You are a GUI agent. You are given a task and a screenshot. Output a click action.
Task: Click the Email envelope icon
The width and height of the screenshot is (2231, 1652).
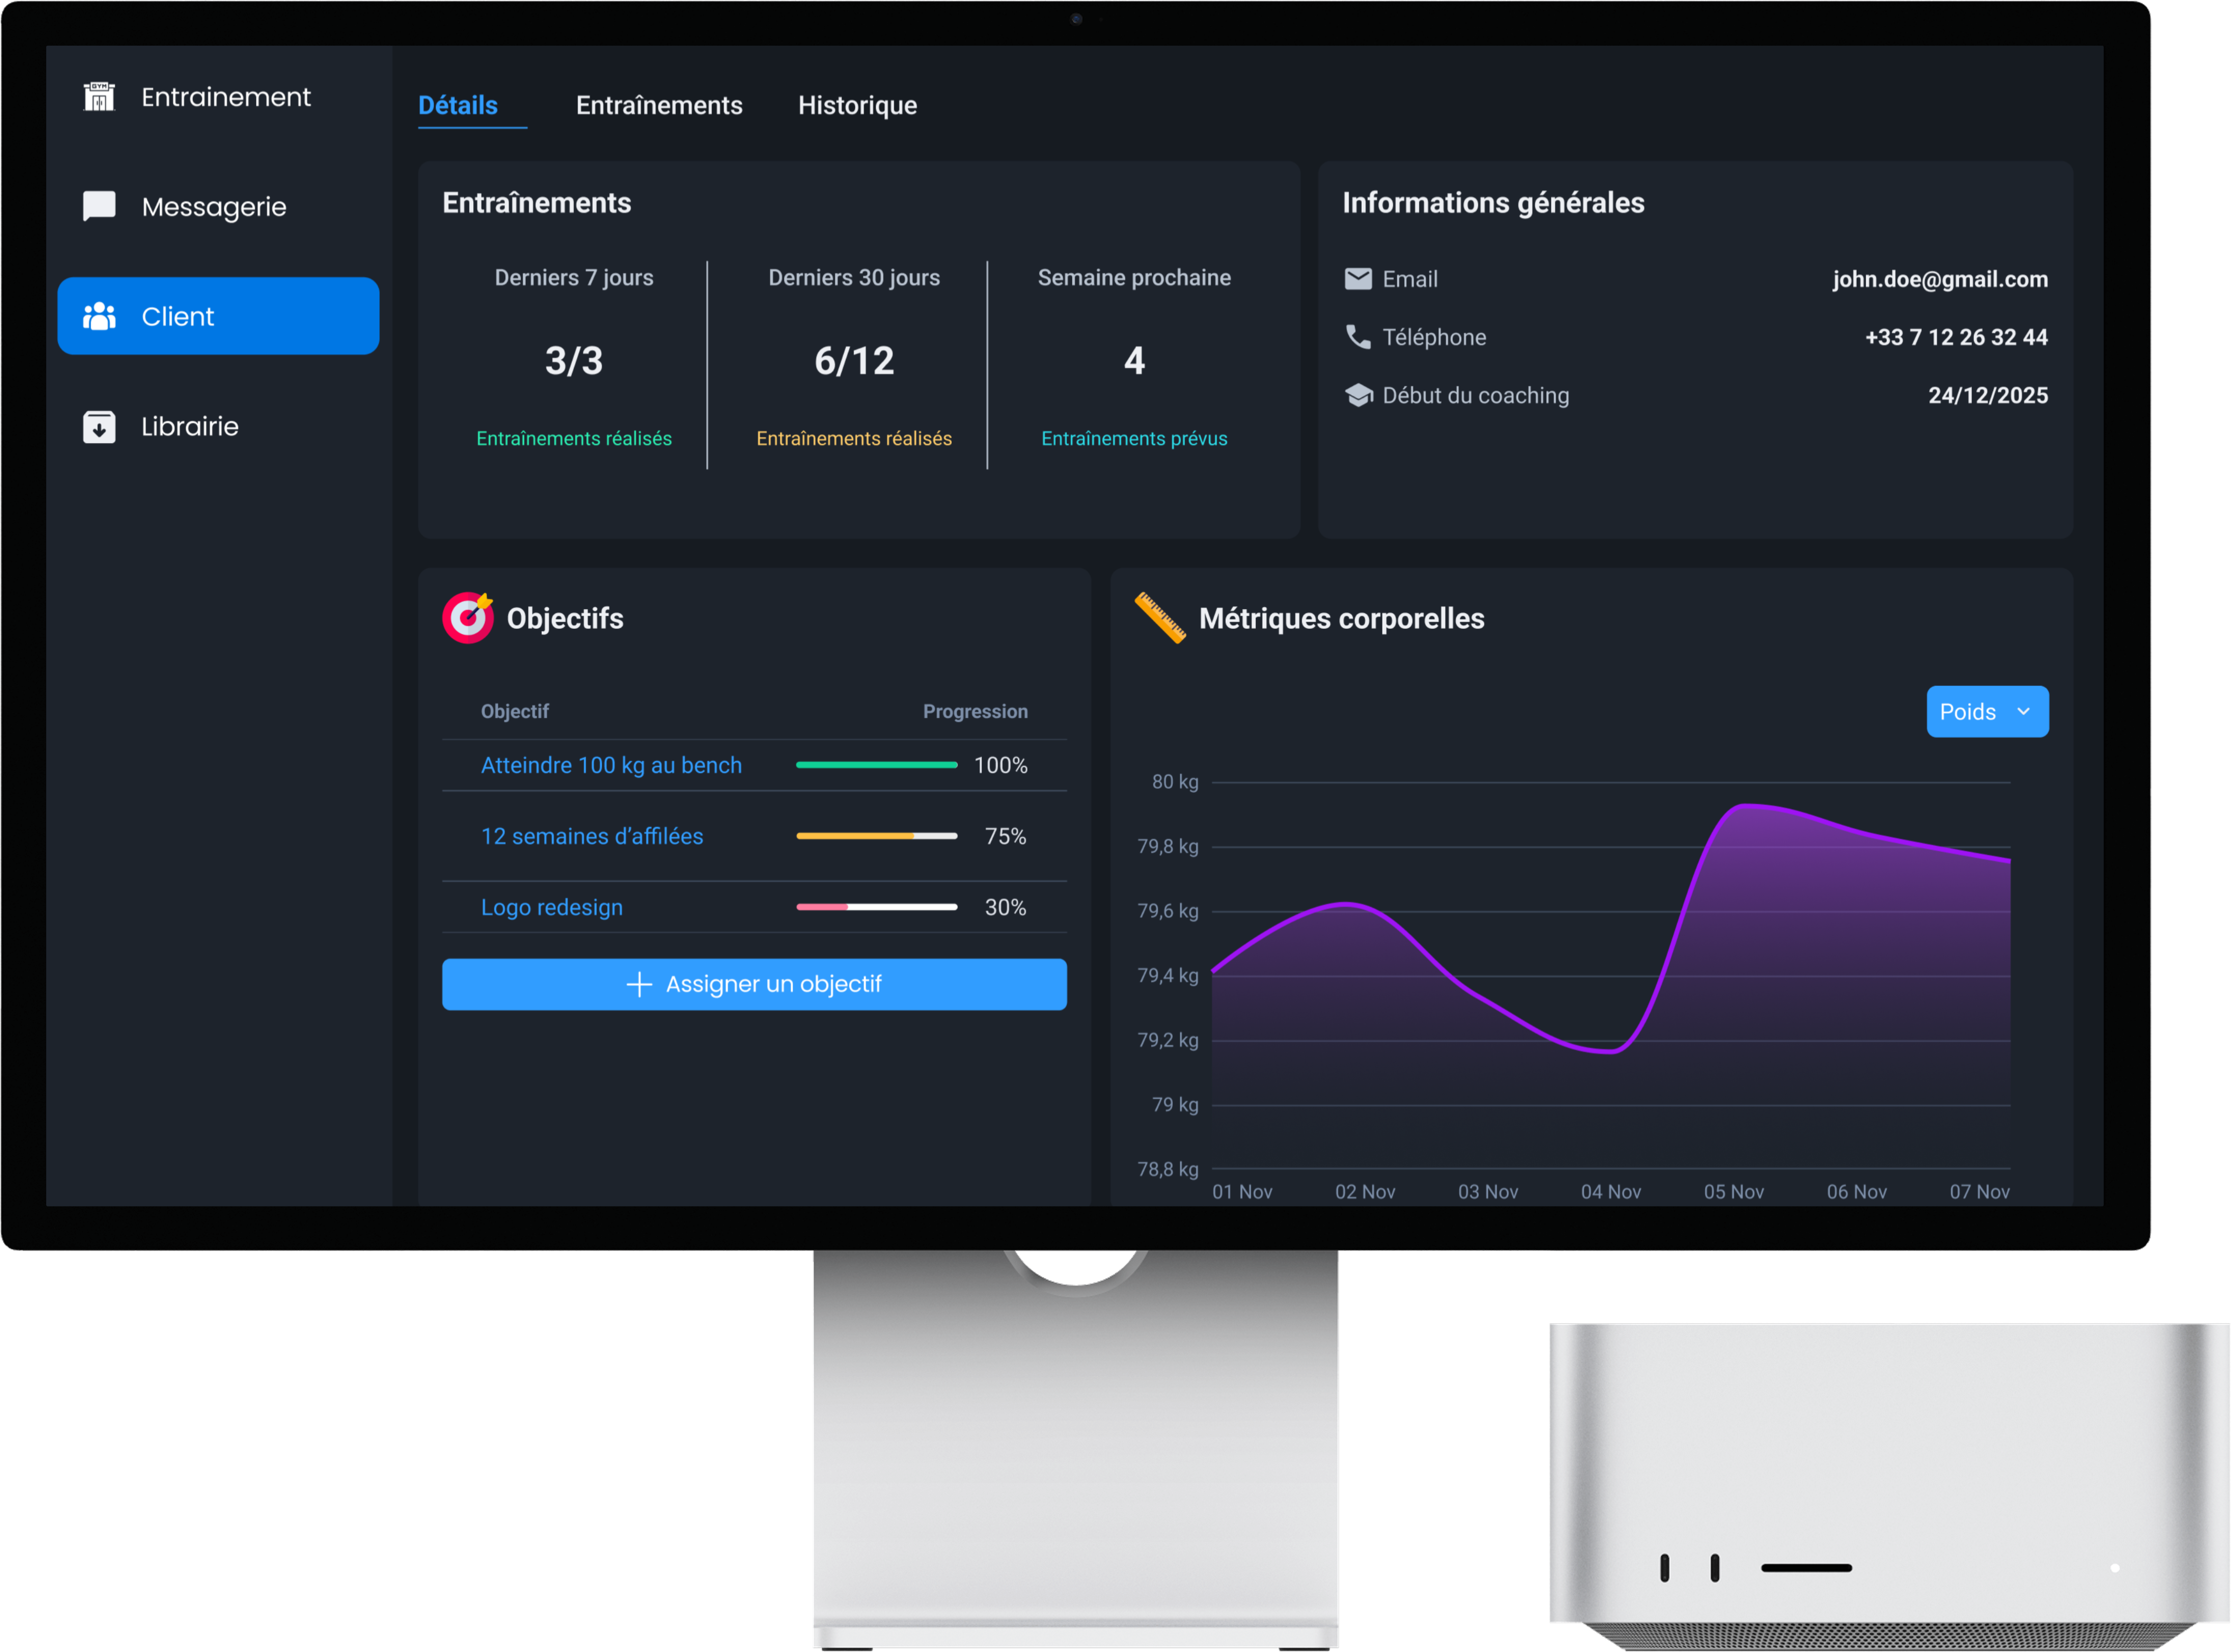(x=1358, y=279)
